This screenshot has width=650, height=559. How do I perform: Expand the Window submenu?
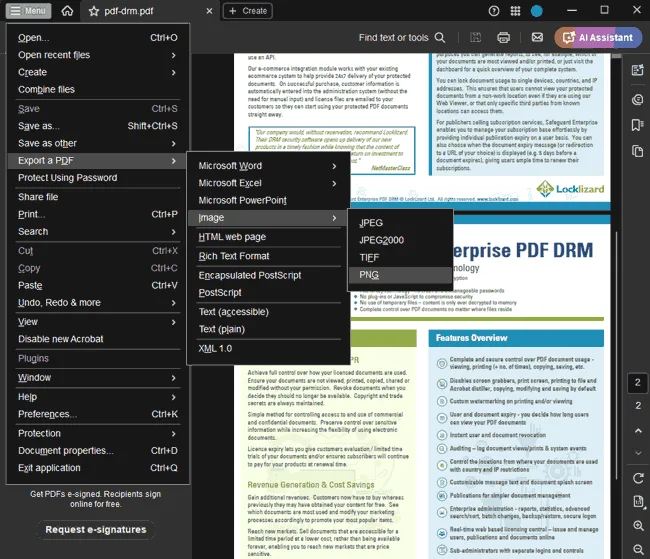98,378
